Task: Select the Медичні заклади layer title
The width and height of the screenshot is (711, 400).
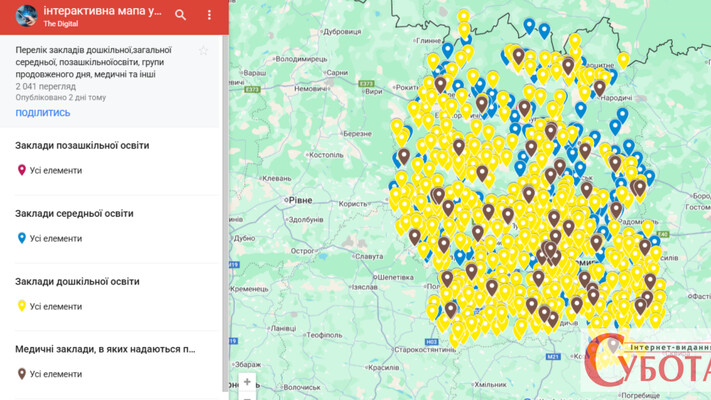Action: [105, 349]
